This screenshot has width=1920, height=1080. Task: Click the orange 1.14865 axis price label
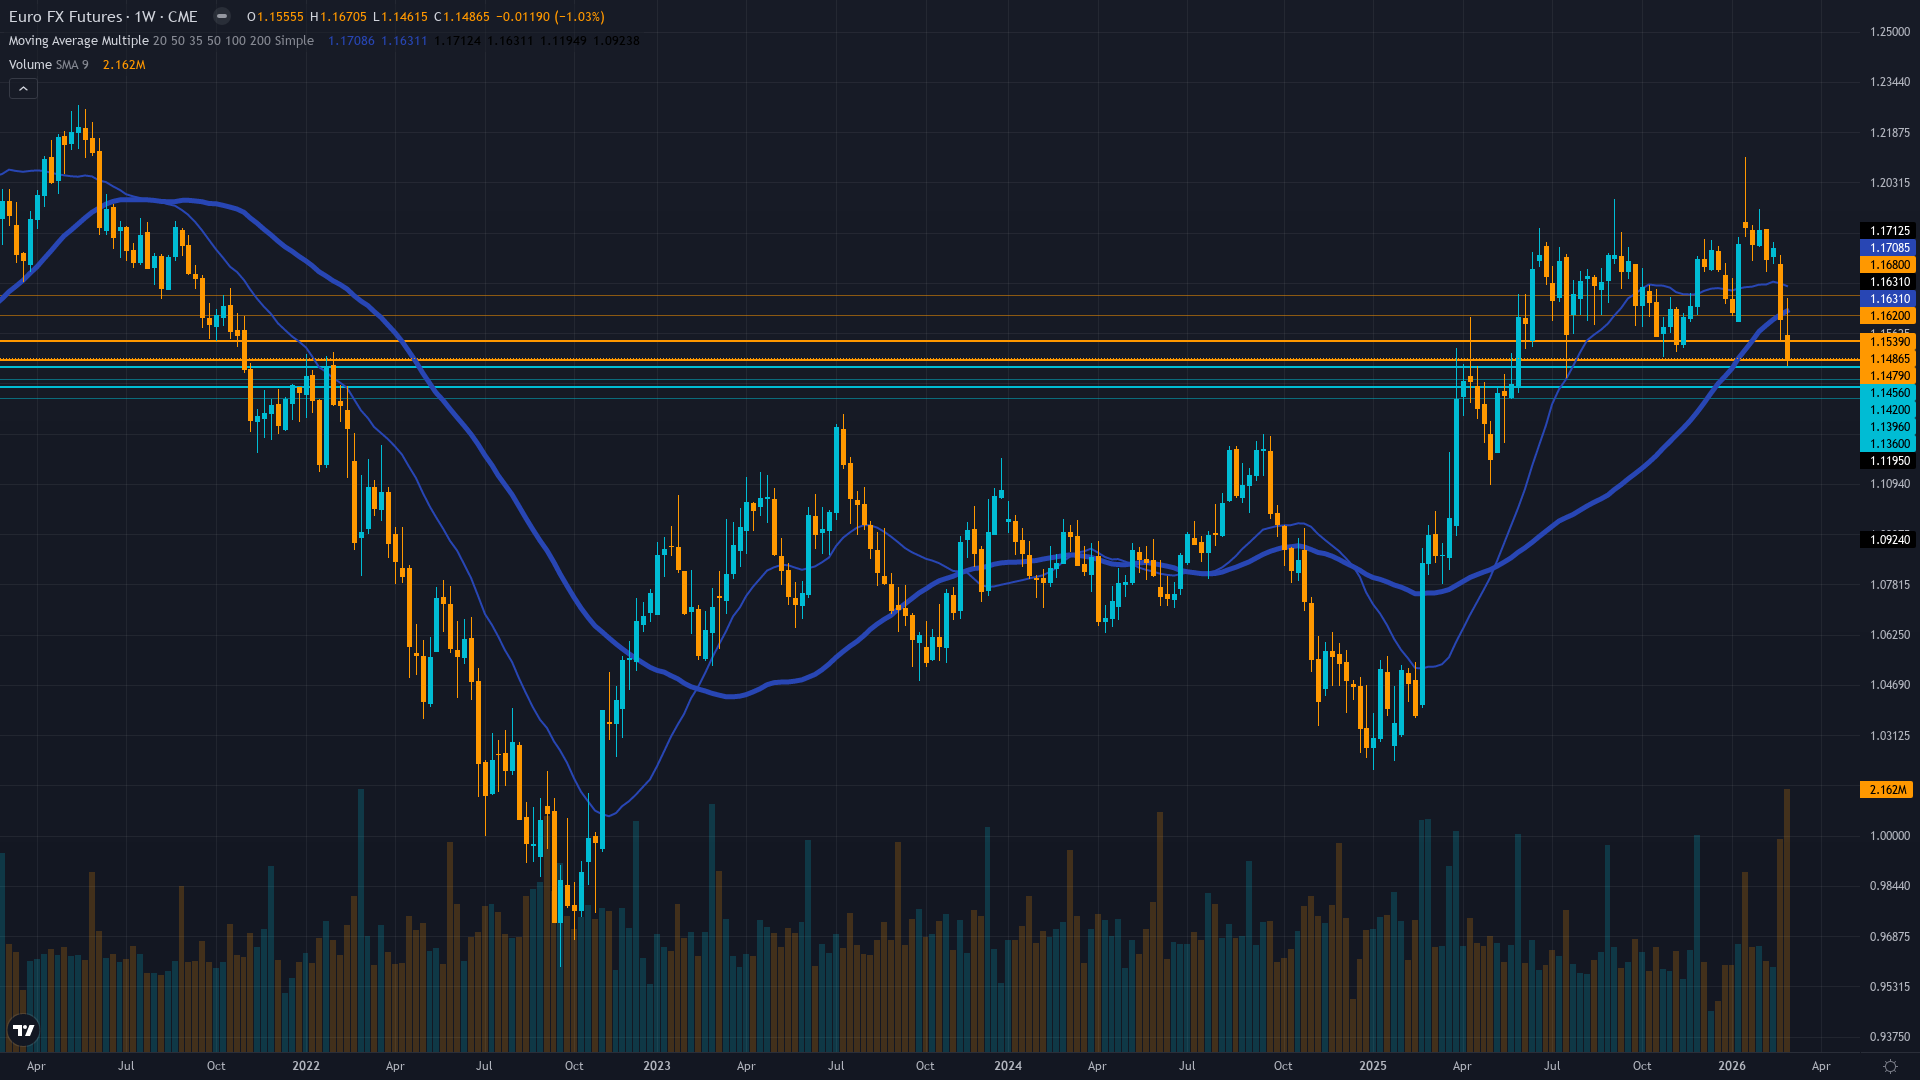1887,359
